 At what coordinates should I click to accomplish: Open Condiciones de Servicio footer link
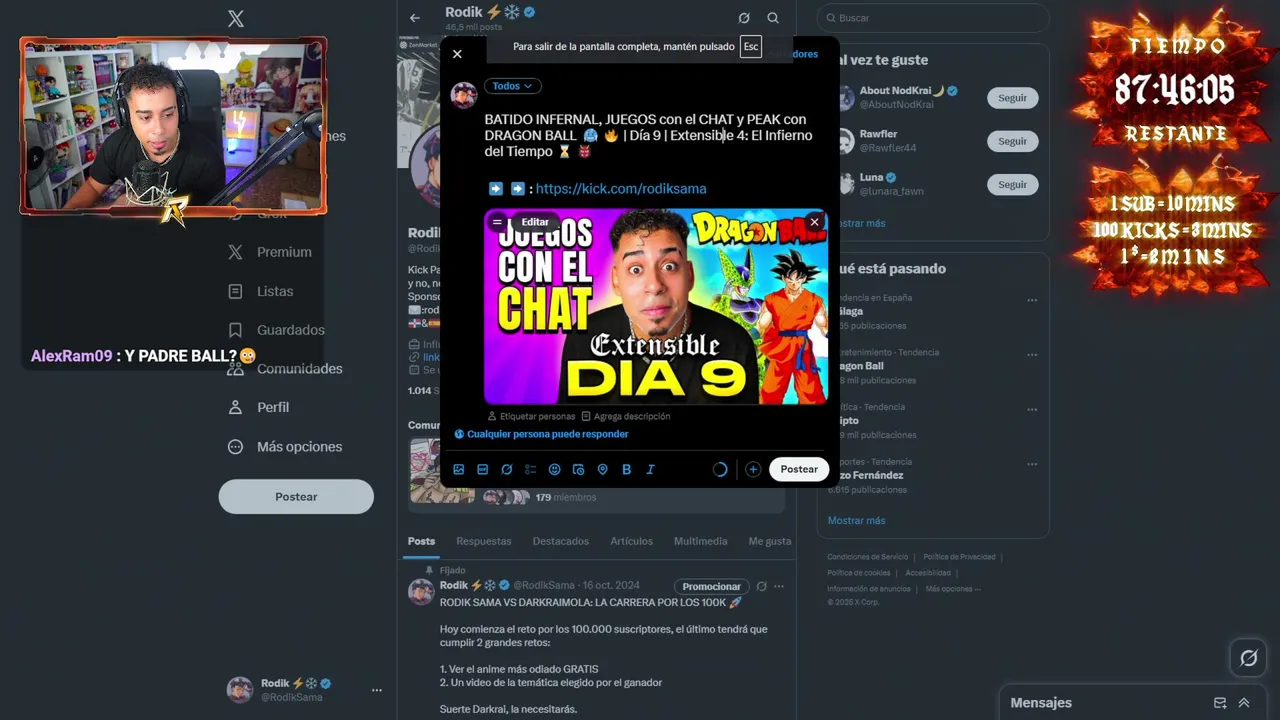pyautogui.click(x=867, y=557)
